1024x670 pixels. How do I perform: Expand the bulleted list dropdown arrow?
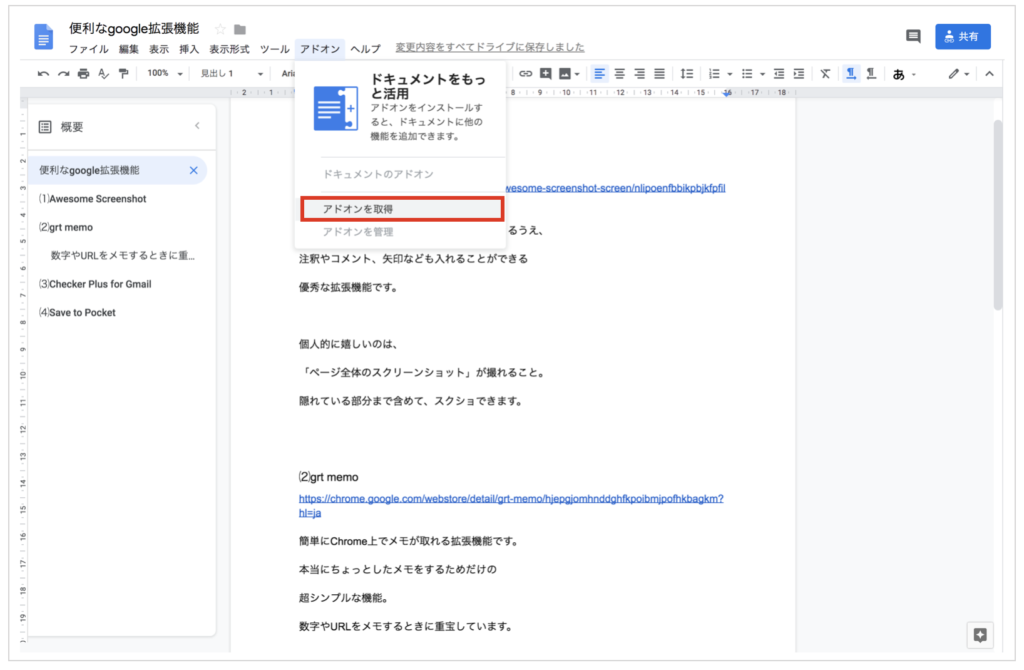tap(762, 74)
